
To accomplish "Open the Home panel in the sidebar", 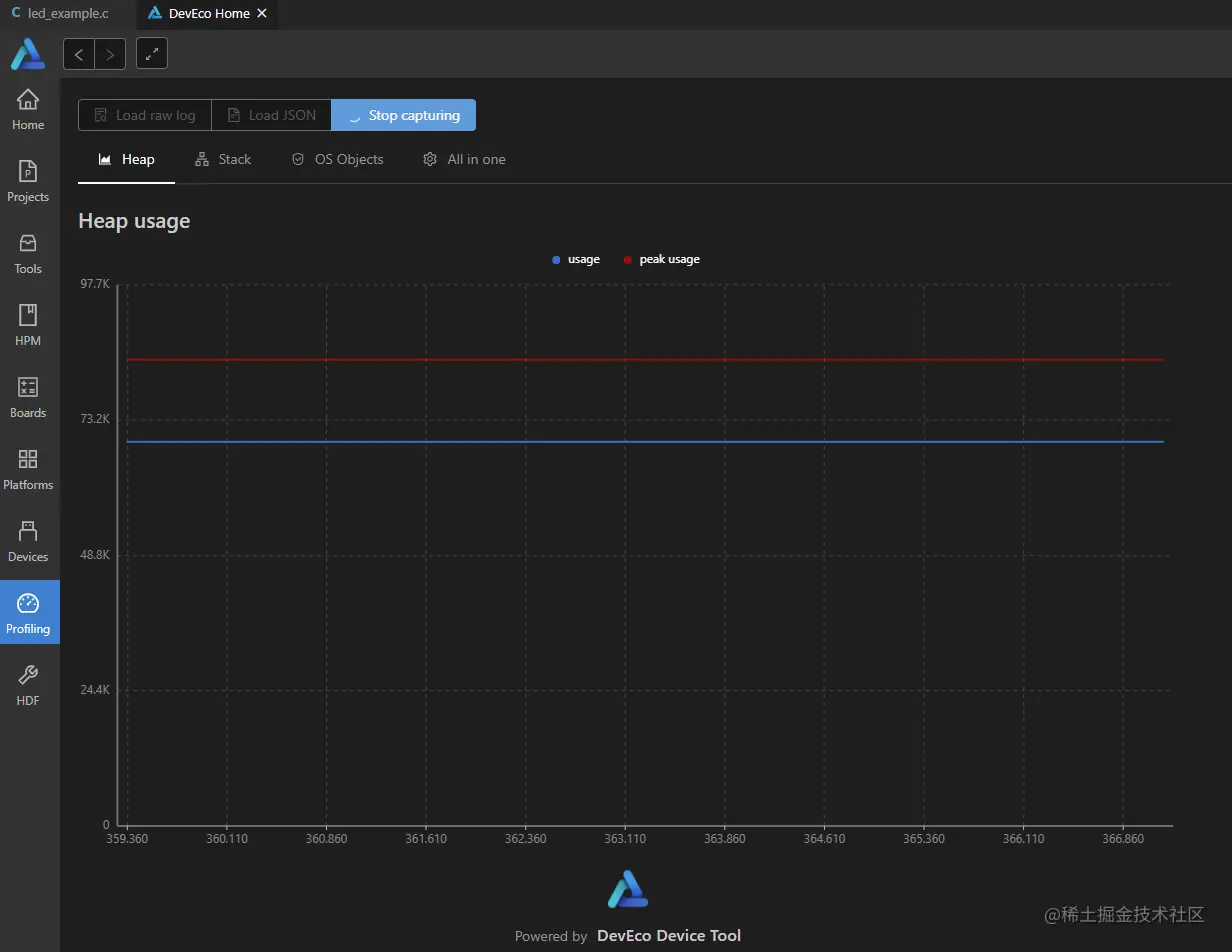I will click(x=27, y=107).
